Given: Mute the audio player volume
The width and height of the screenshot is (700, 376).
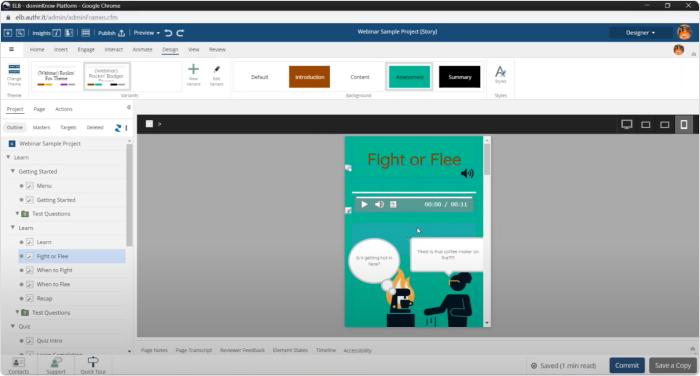Looking at the screenshot, I should tap(379, 205).
